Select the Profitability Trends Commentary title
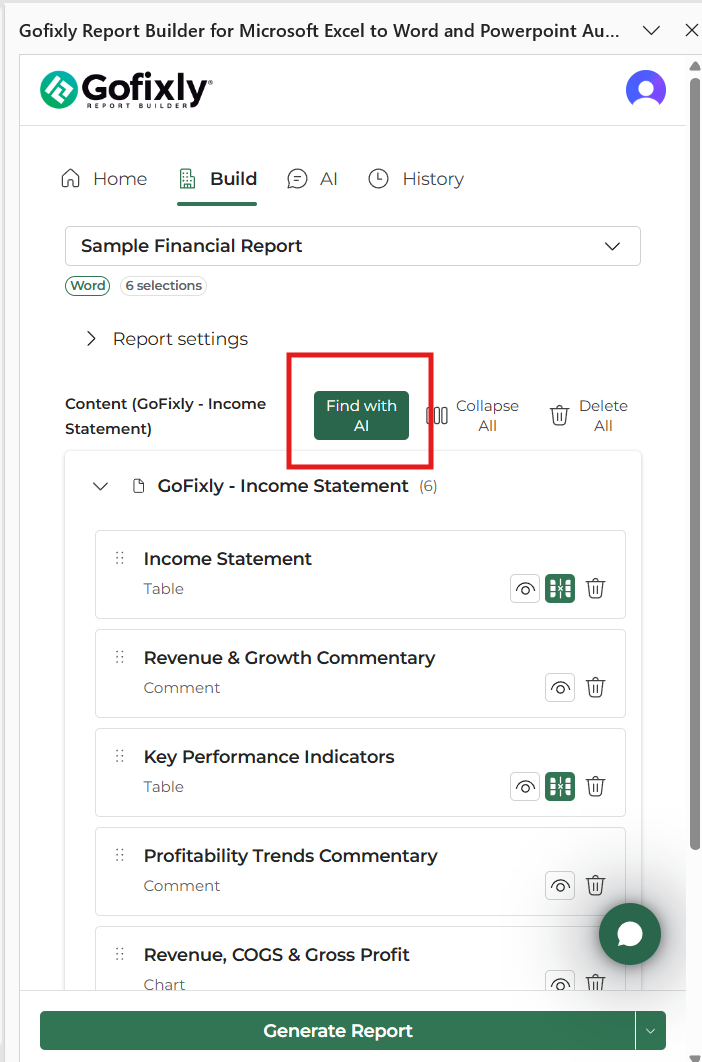 pos(291,855)
